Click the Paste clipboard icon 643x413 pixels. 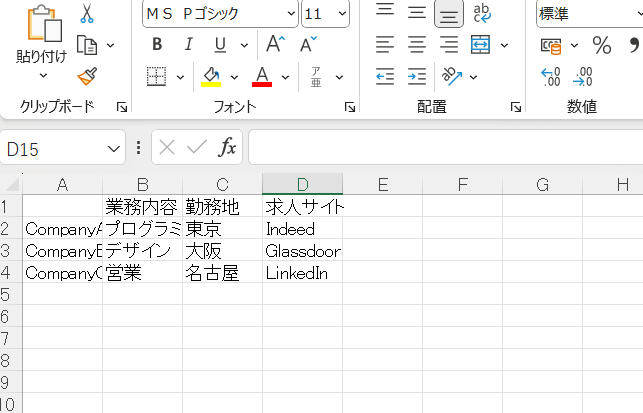[44, 24]
